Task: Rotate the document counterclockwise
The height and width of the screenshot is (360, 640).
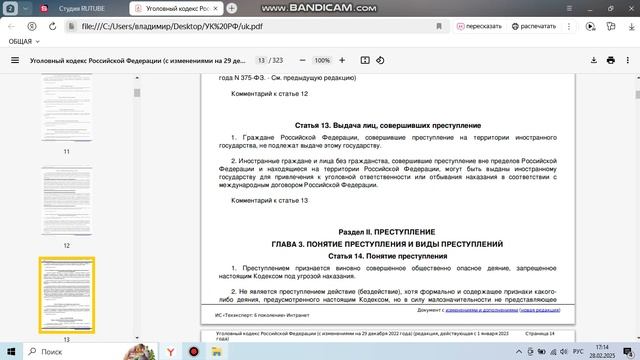Action: [x=380, y=60]
